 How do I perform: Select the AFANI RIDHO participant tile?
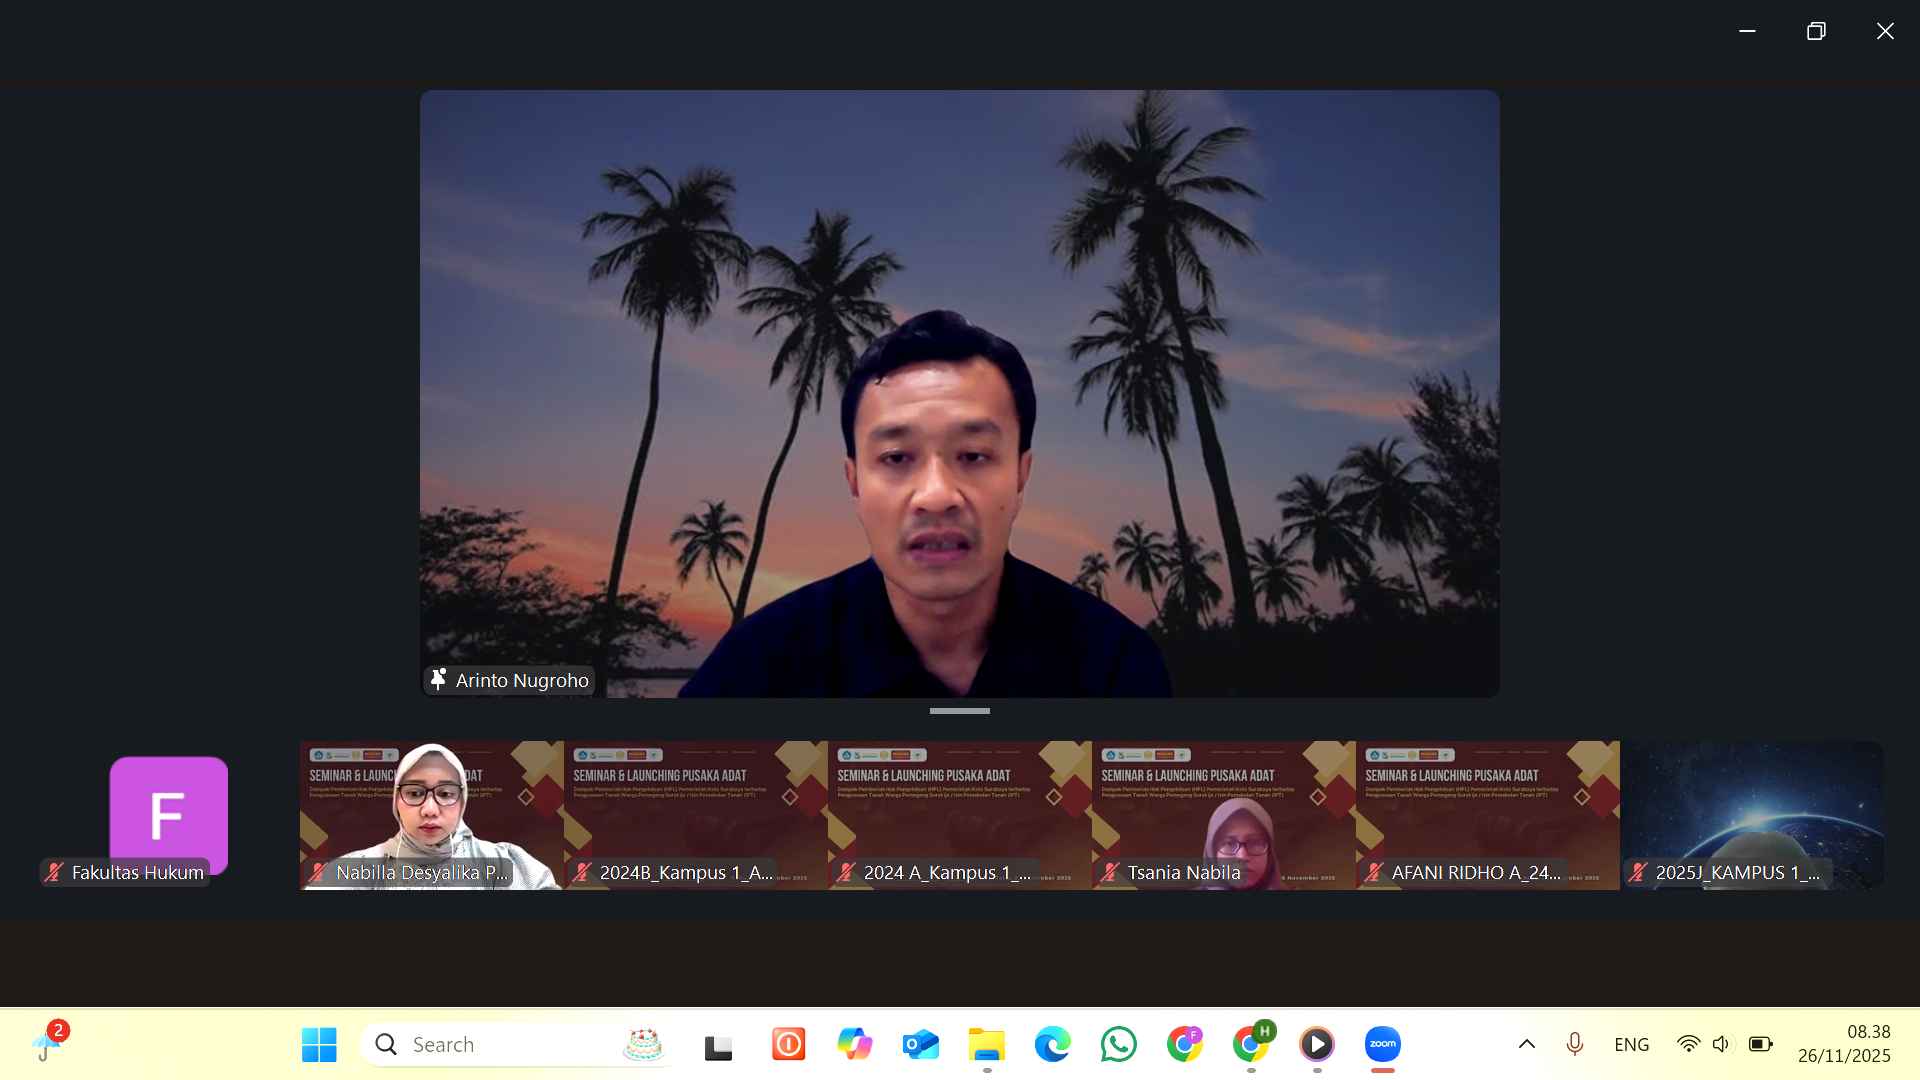pyautogui.click(x=1487, y=815)
